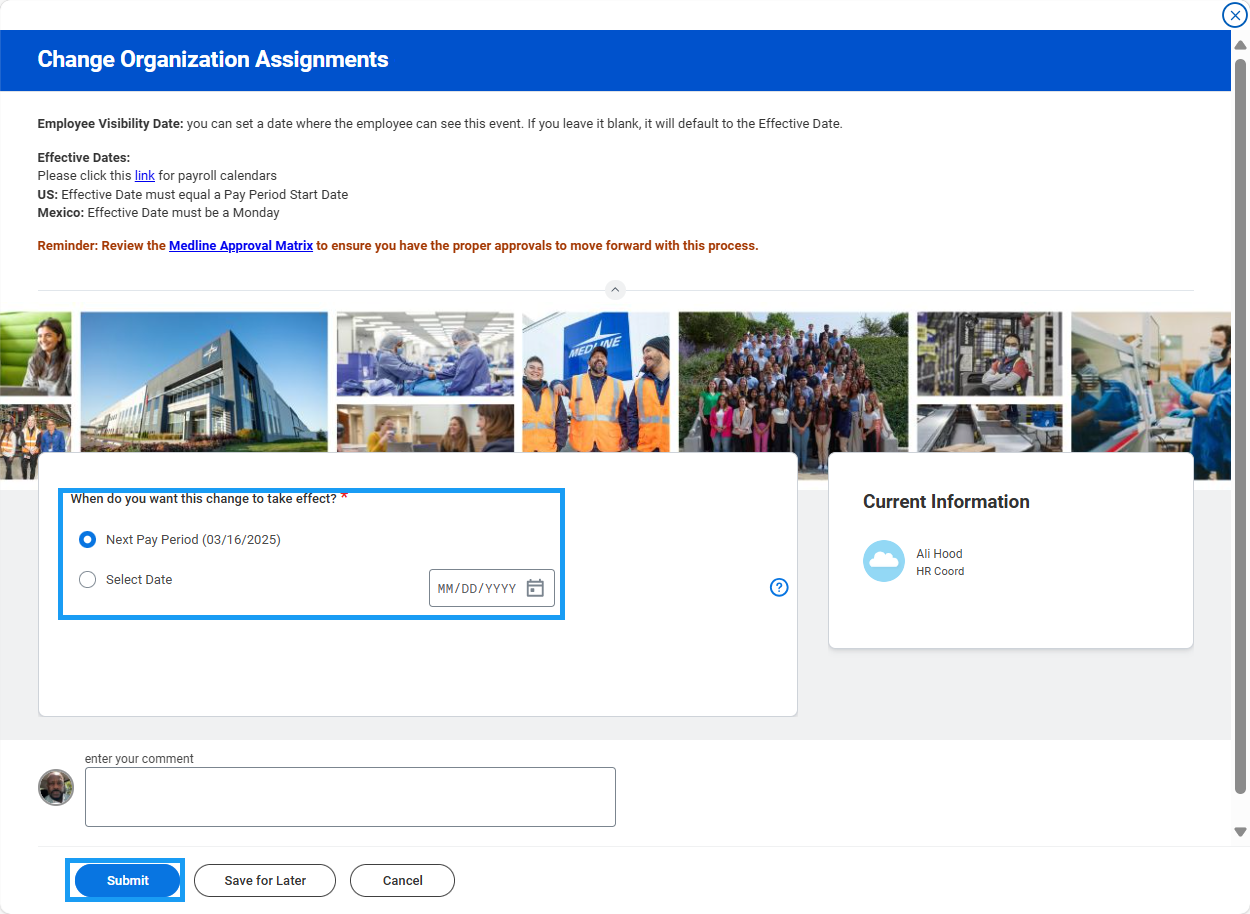Click the large group photo in the banner
Screen dimensions: 1250x914
pos(793,382)
